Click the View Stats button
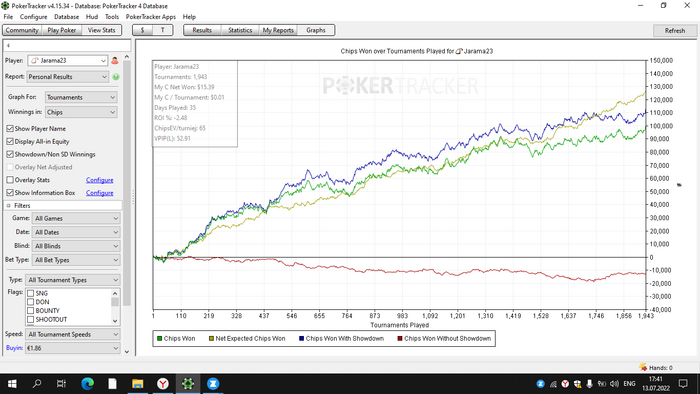This screenshot has width=700, height=394. coord(101,30)
